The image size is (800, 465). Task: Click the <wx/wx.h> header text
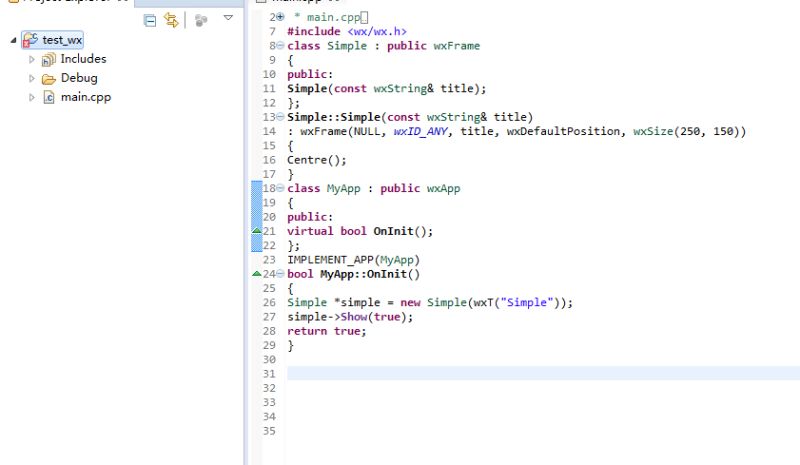[377, 31]
